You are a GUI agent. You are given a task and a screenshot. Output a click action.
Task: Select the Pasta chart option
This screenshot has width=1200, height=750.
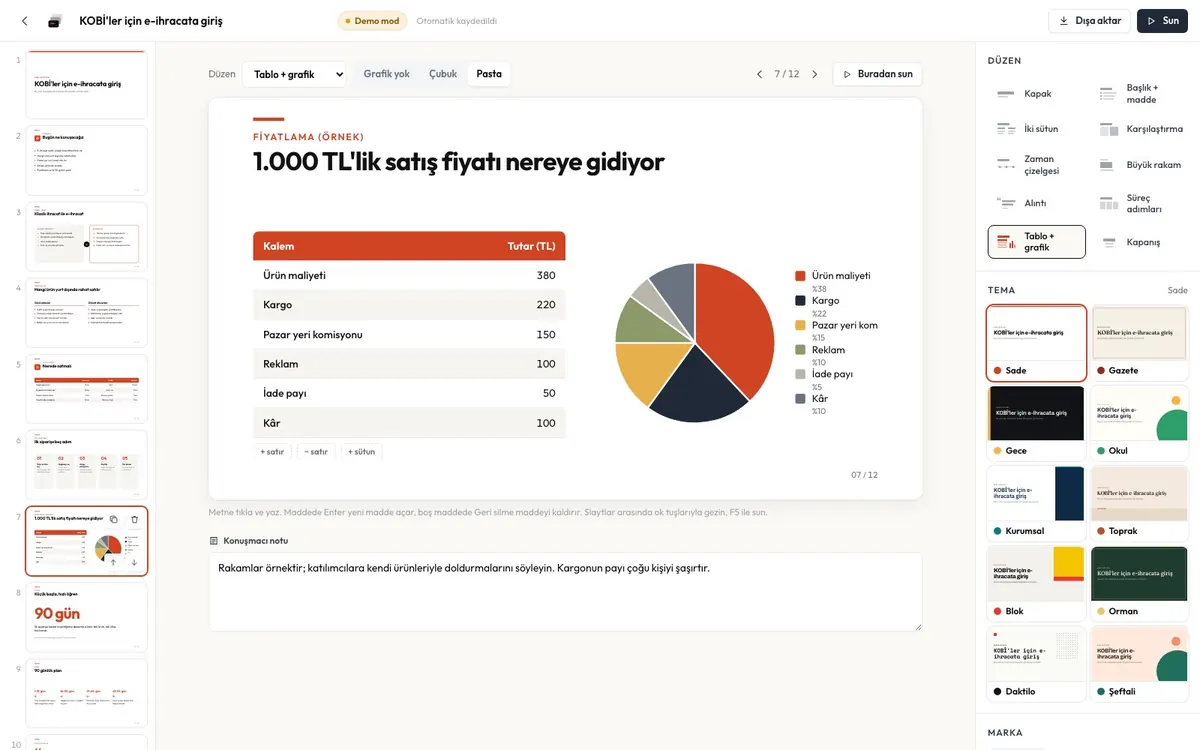click(489, 74)
